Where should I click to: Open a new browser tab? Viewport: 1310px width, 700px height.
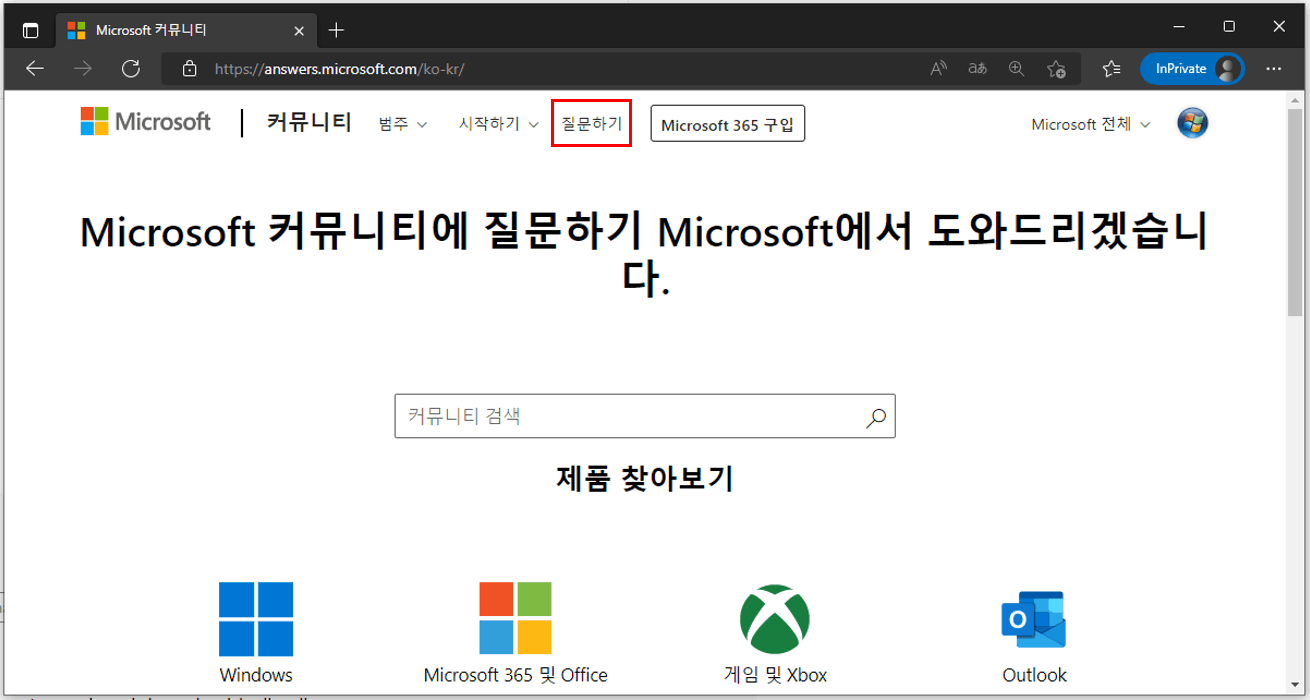click(336, 30)
